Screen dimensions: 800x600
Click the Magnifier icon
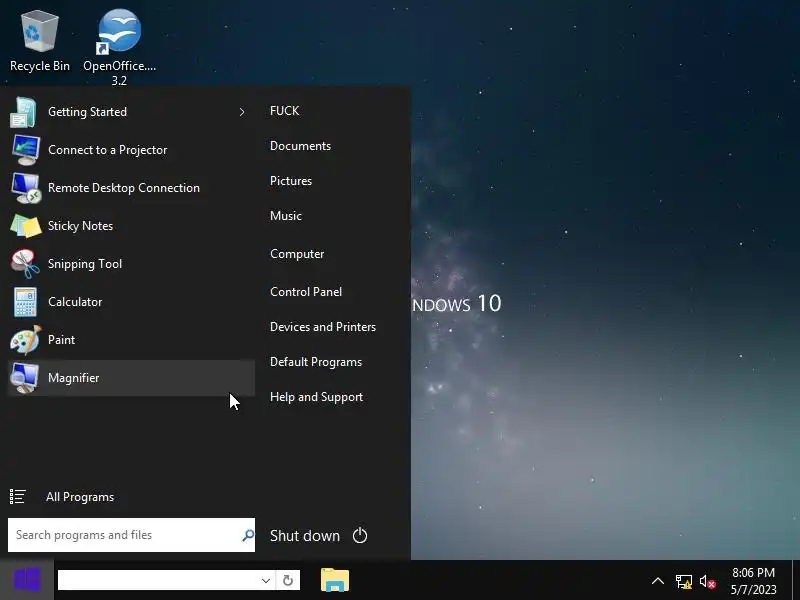pos(25,378)
